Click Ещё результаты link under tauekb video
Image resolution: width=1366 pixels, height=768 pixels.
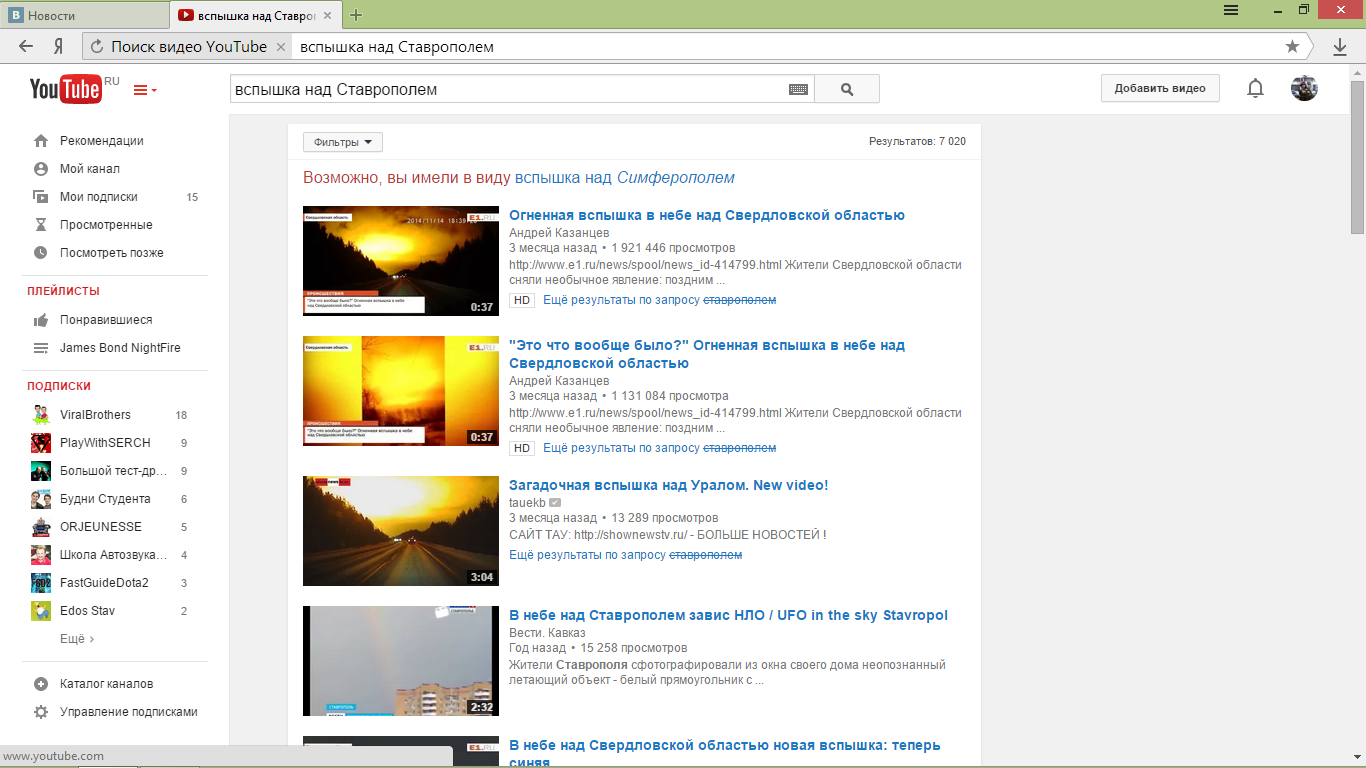625,555
